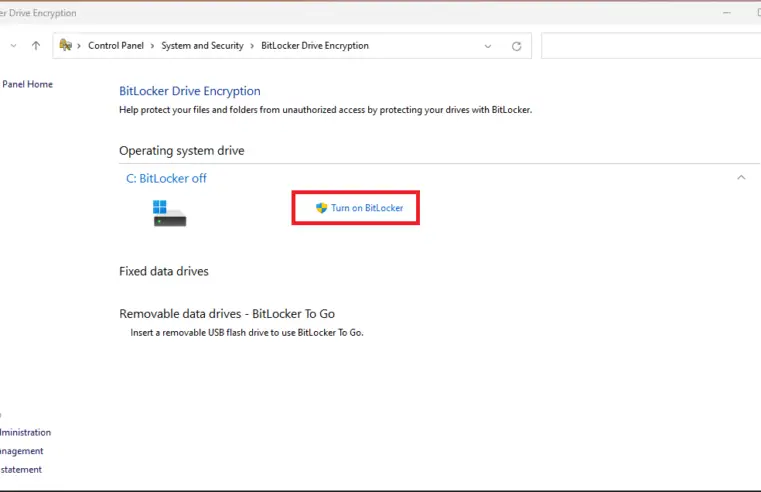Open the address bar history dropdown
The height and width of the screenshot is (492, 761).
[x=487, y=46]
